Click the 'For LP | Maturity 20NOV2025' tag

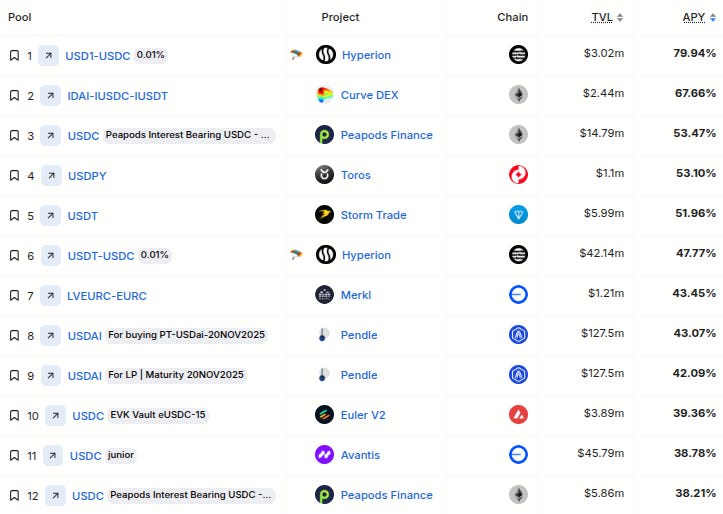pos(176,375)
